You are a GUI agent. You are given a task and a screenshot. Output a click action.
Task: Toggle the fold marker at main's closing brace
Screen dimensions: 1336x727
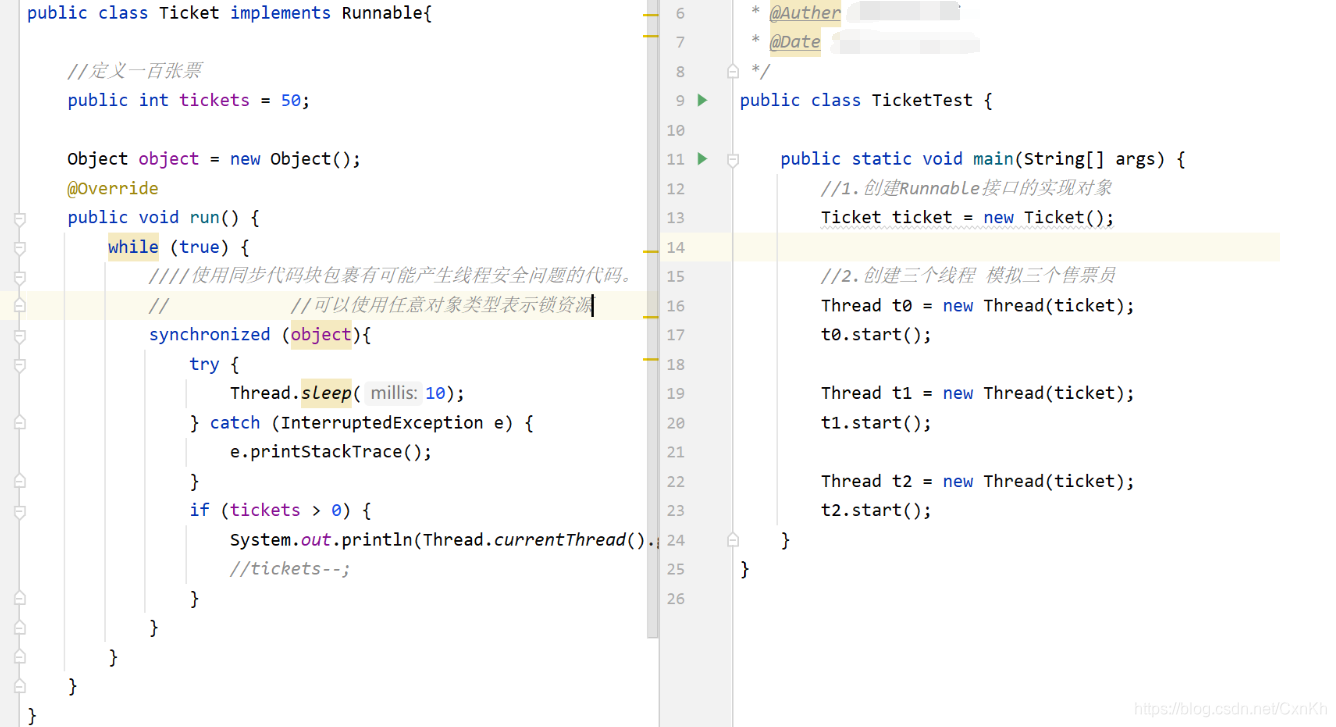(x=733, y=540)
